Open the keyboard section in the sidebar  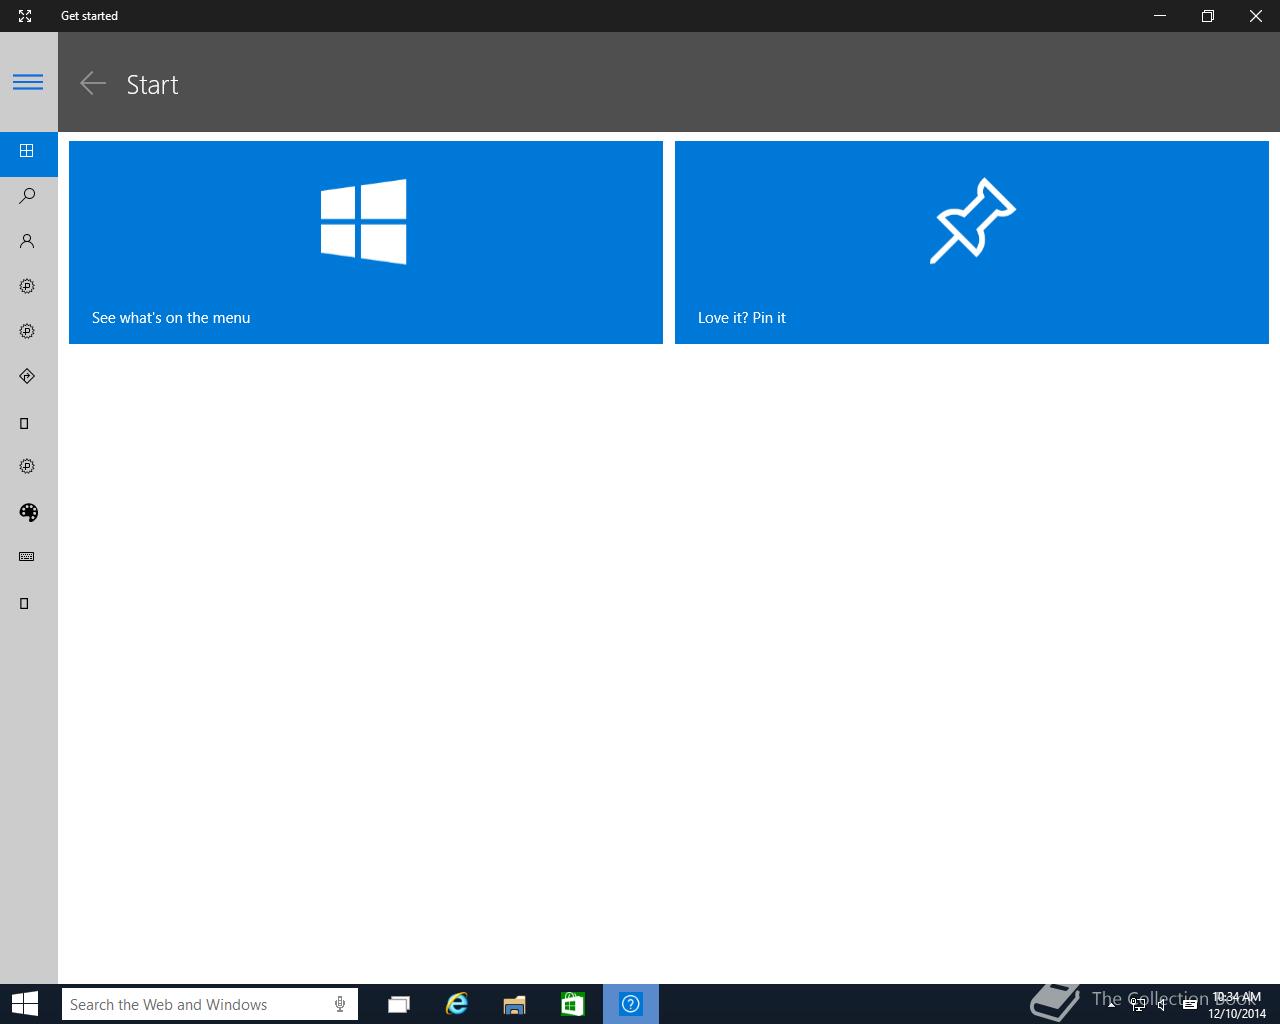click(x=28, y=557)
